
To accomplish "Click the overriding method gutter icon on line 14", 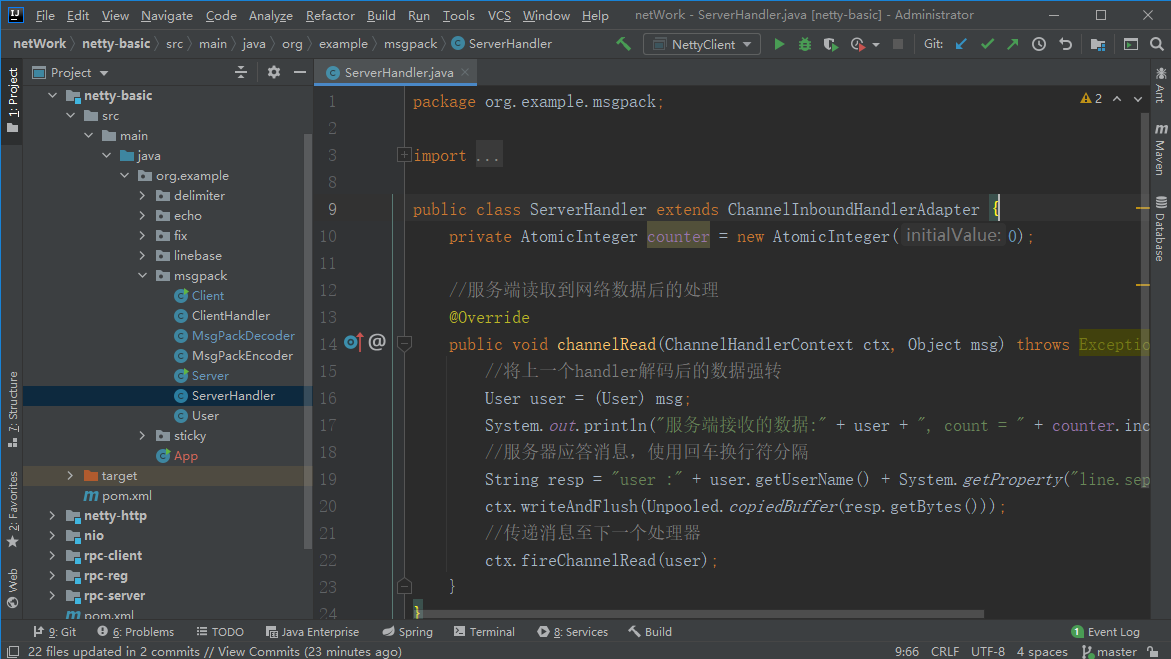I will pos(354,342).
